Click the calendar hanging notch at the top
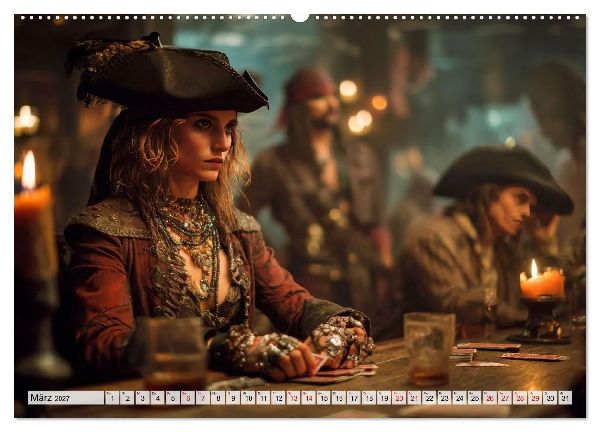Viewport: 600px width, 432px height. click(x=300, y=17)
